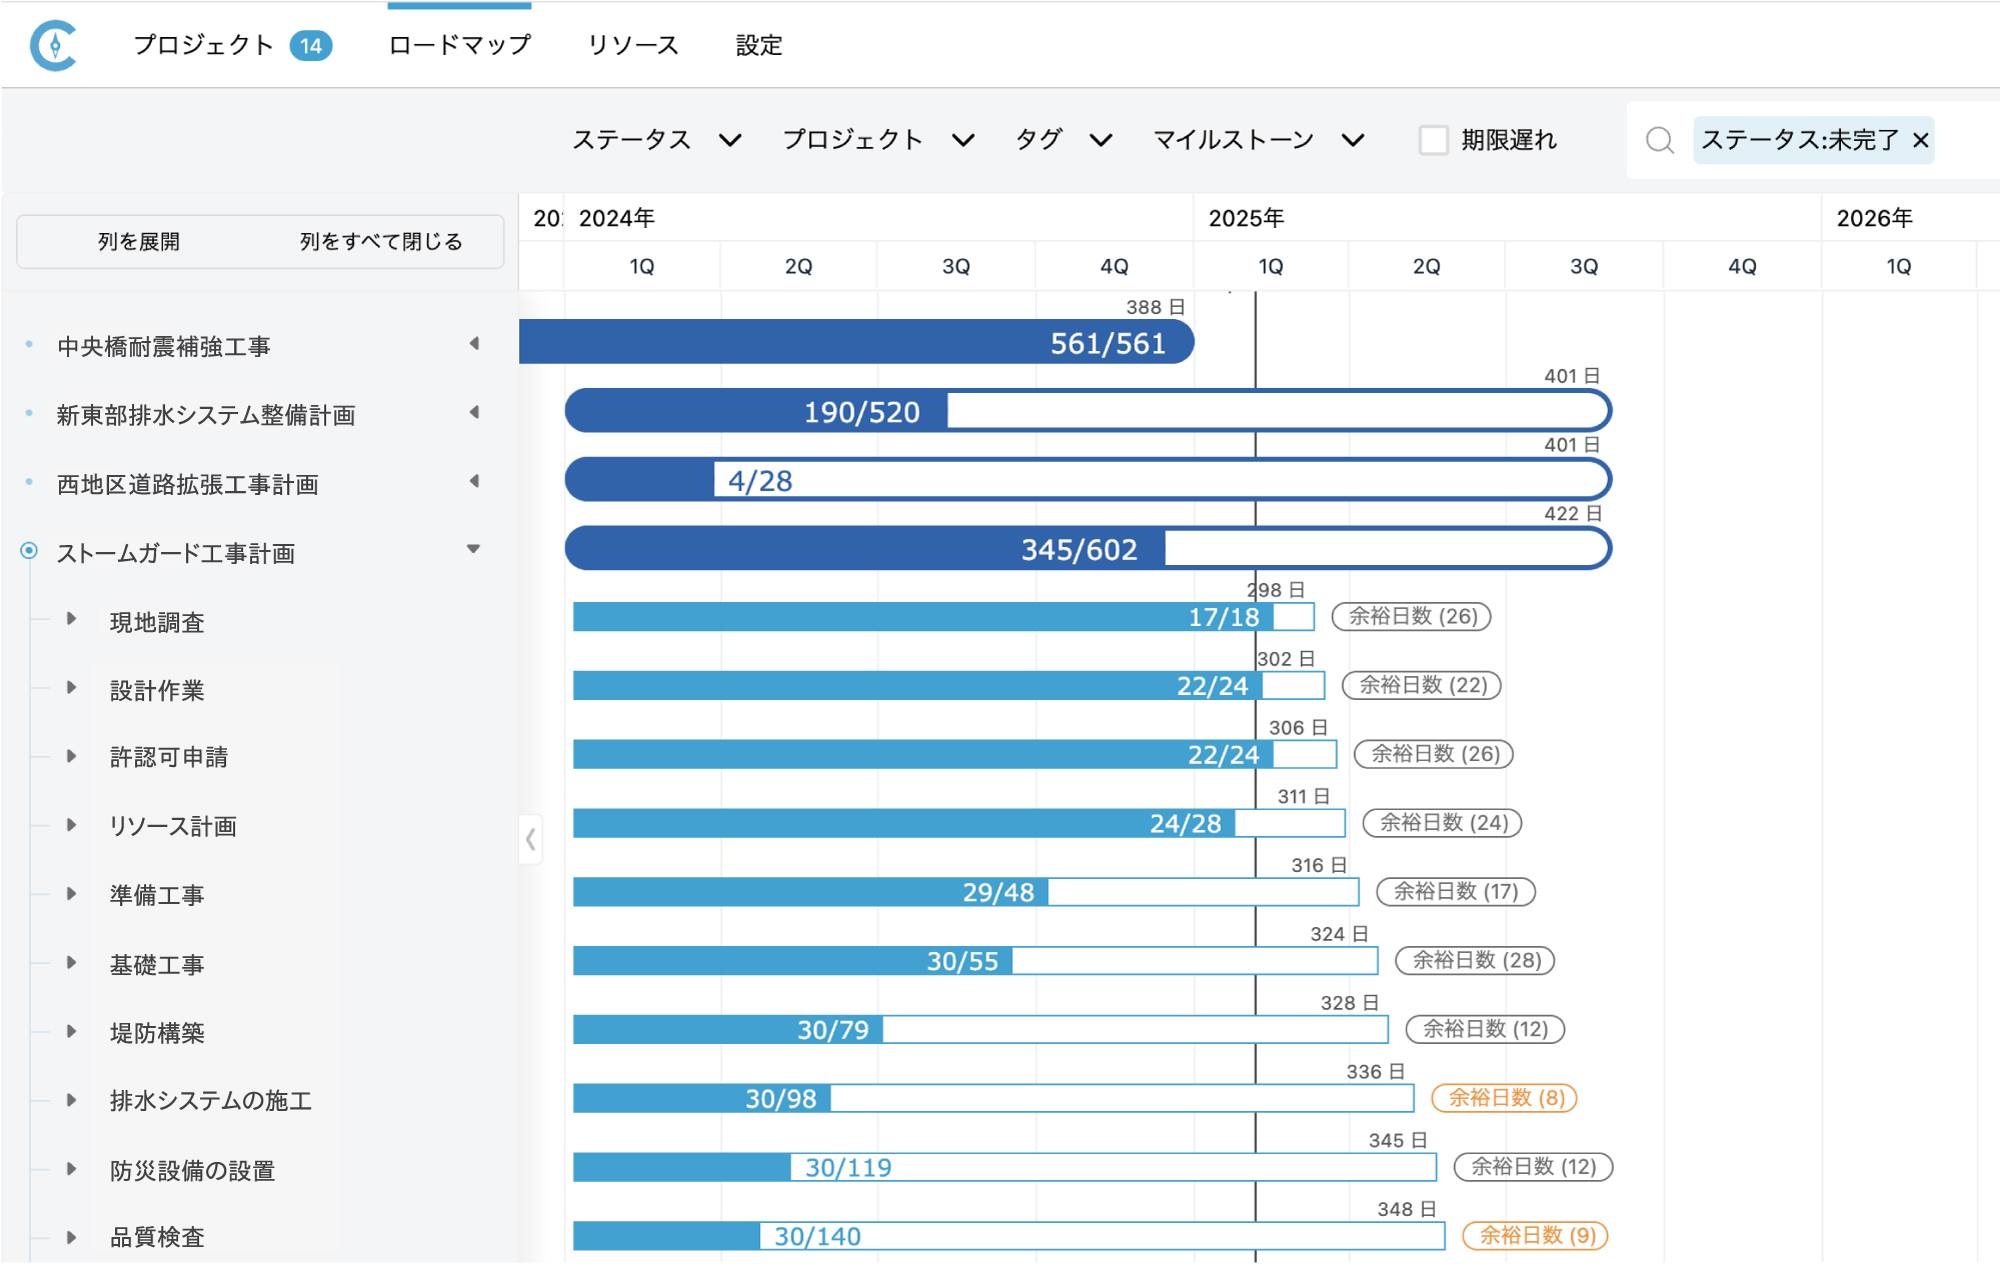
Task: Click the 余裕日数 (9) orange badge
Action: [1535, 1235]
